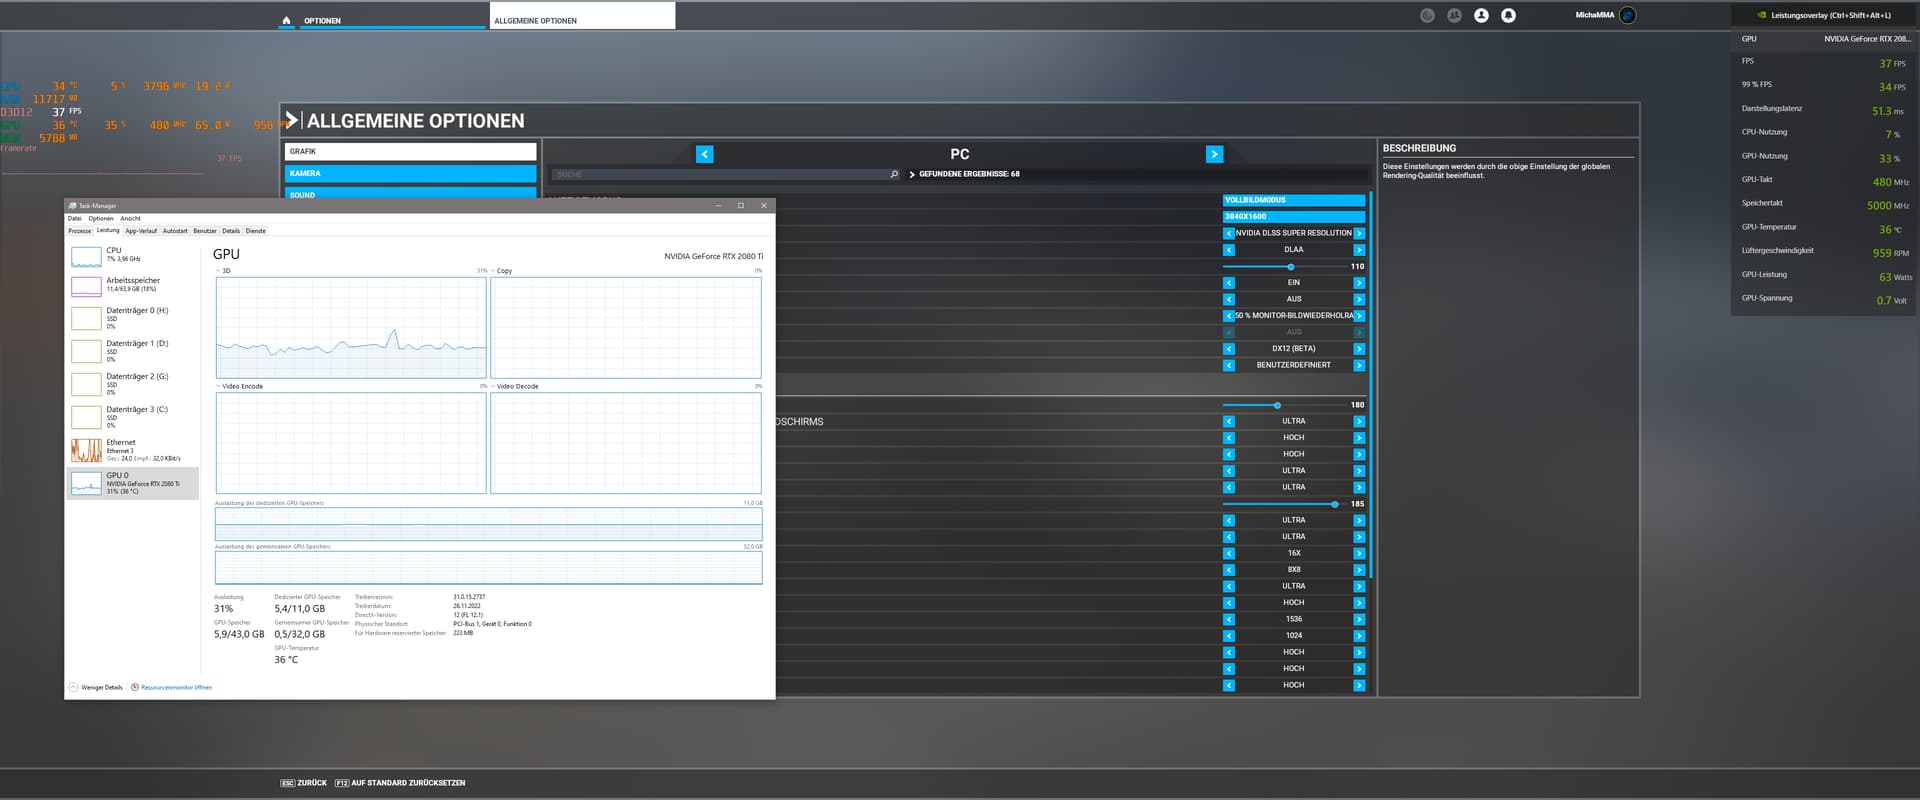Click the render scaling slider at 110
This screenshot has width=1920, height=800.
pos(1291,267)
